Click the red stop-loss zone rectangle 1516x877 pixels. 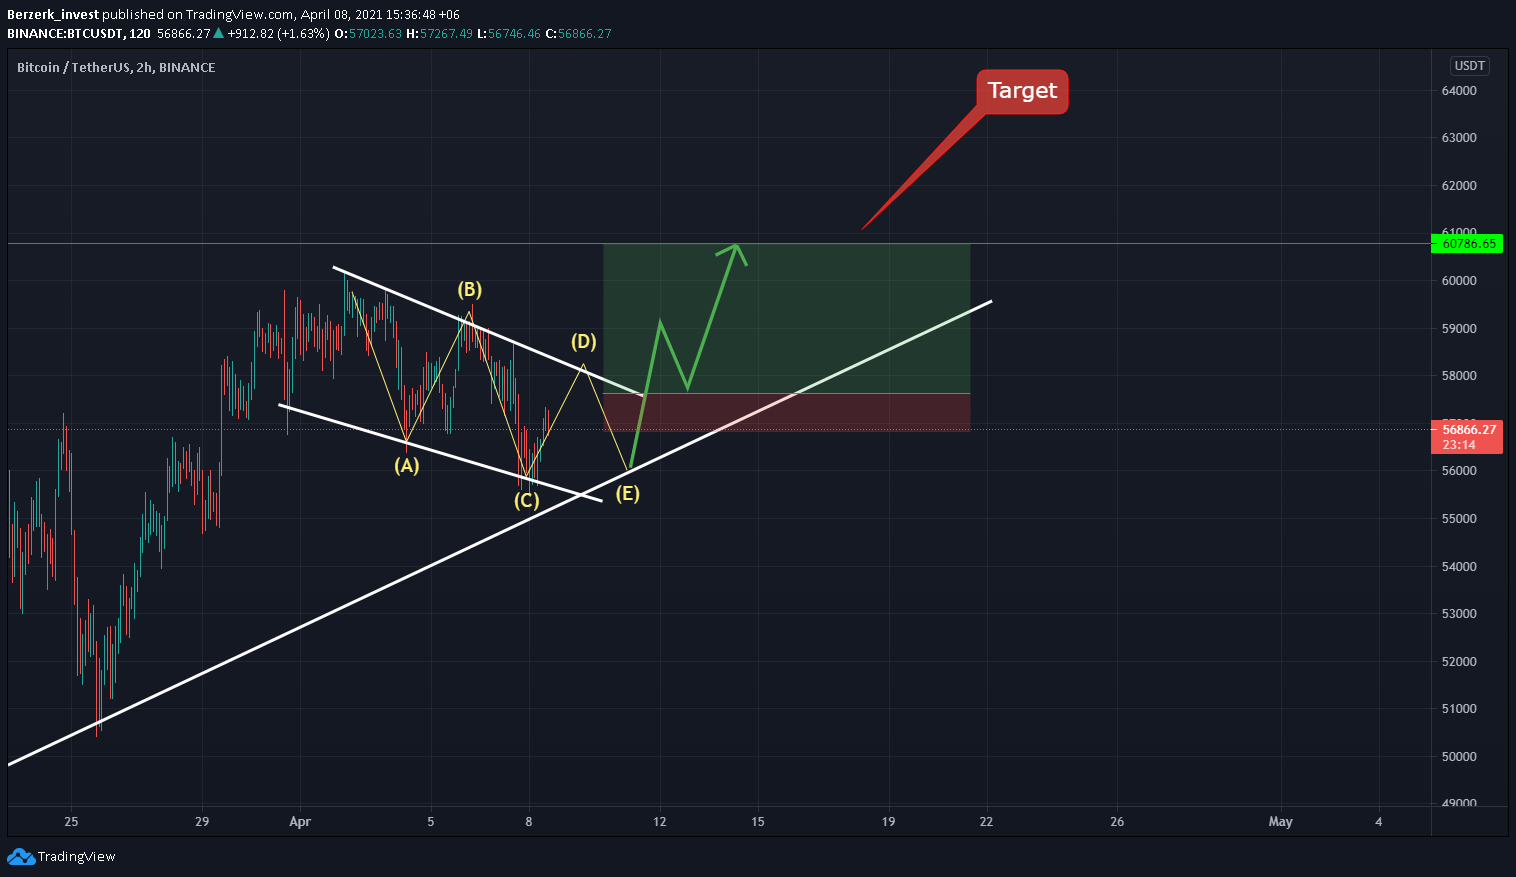tap(787, 412)
